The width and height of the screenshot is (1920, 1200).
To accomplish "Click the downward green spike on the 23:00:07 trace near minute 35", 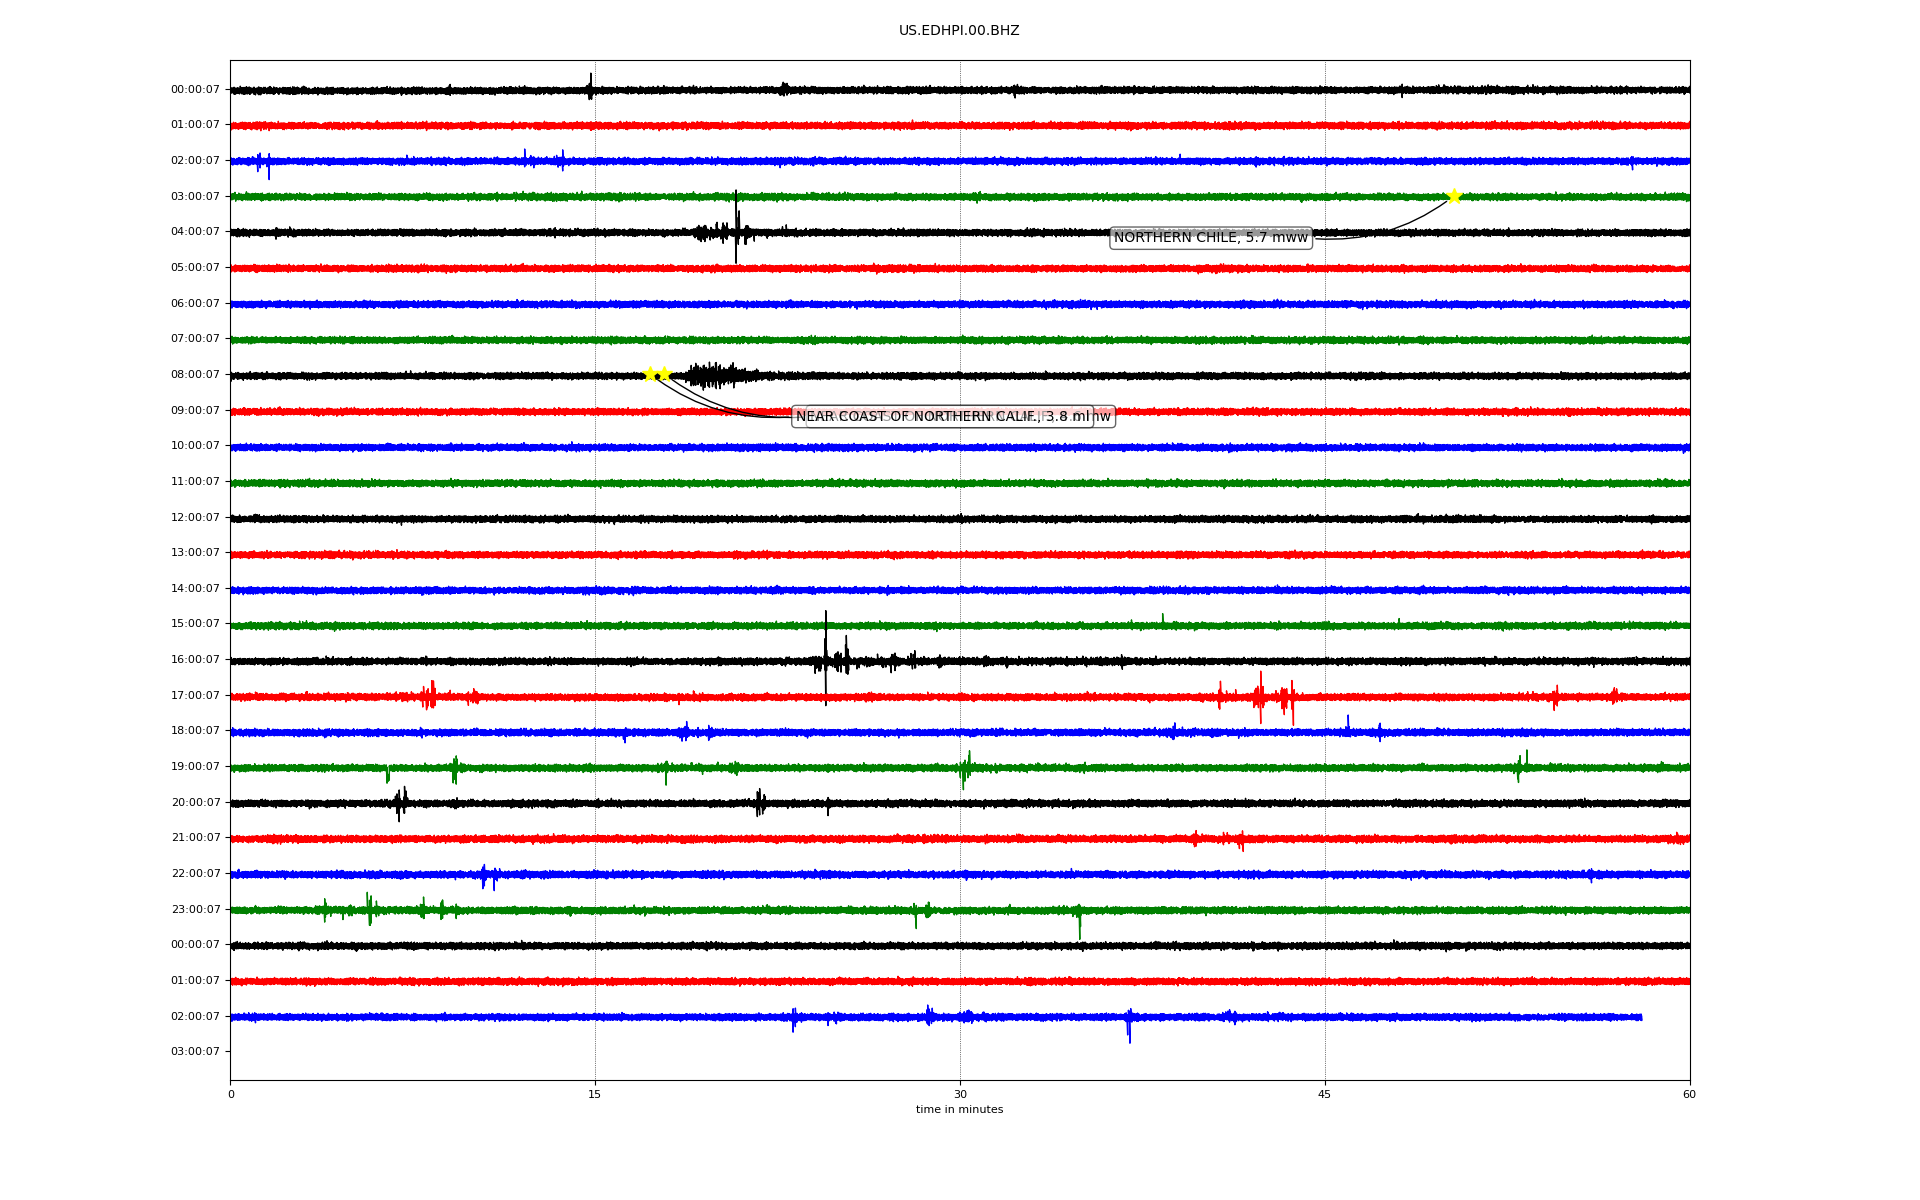I will pos(1080,921).
